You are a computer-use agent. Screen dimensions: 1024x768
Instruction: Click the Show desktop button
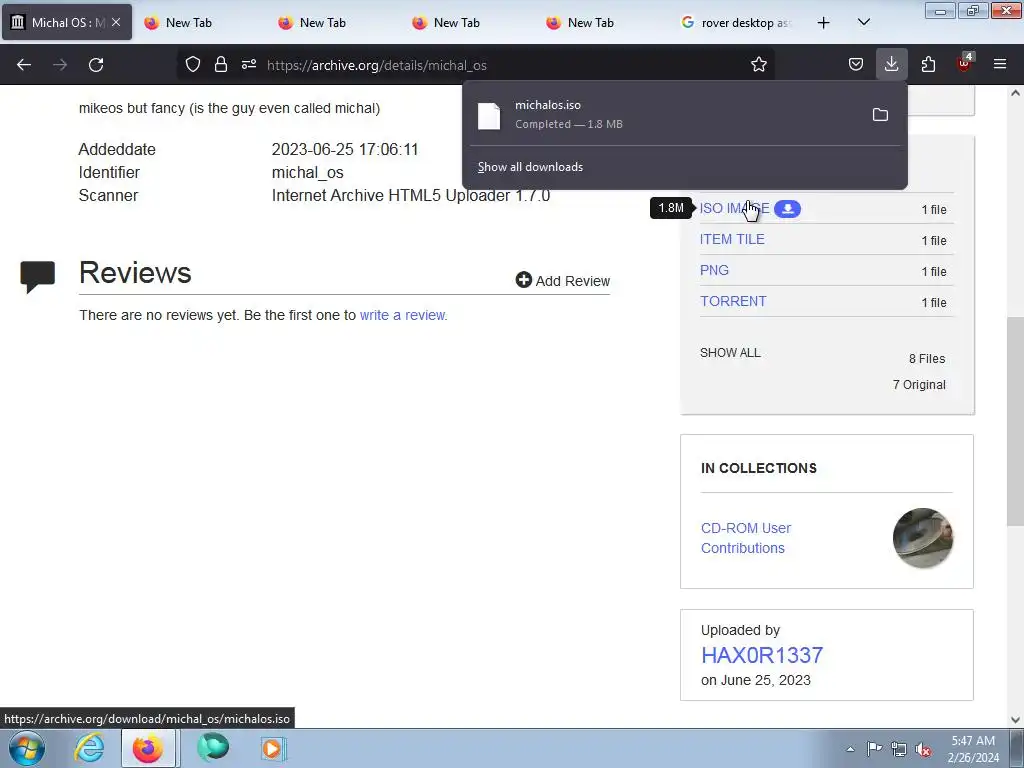point(1017,749)
